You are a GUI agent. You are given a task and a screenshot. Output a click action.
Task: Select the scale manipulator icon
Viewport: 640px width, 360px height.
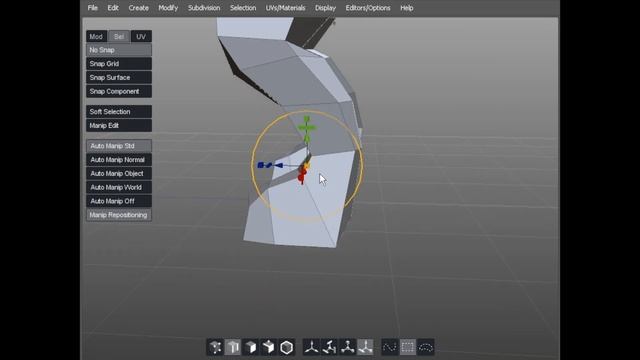(347, 347)
